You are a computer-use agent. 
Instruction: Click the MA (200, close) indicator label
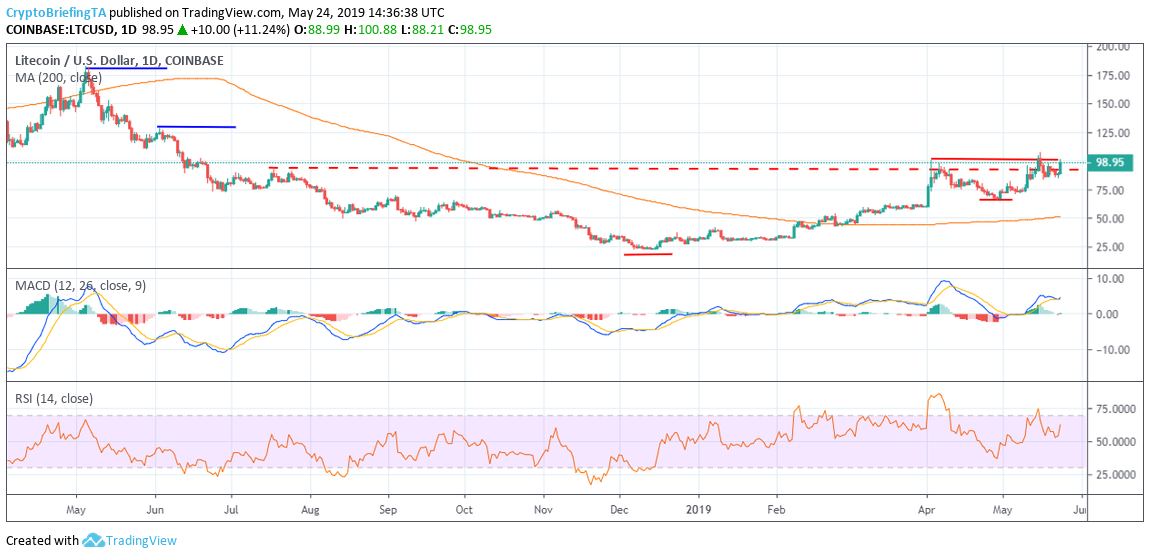coord(59,76)
